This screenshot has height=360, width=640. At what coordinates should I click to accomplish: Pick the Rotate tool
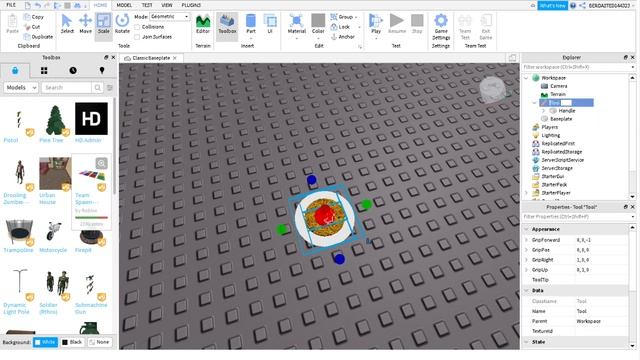pos(122,24)
